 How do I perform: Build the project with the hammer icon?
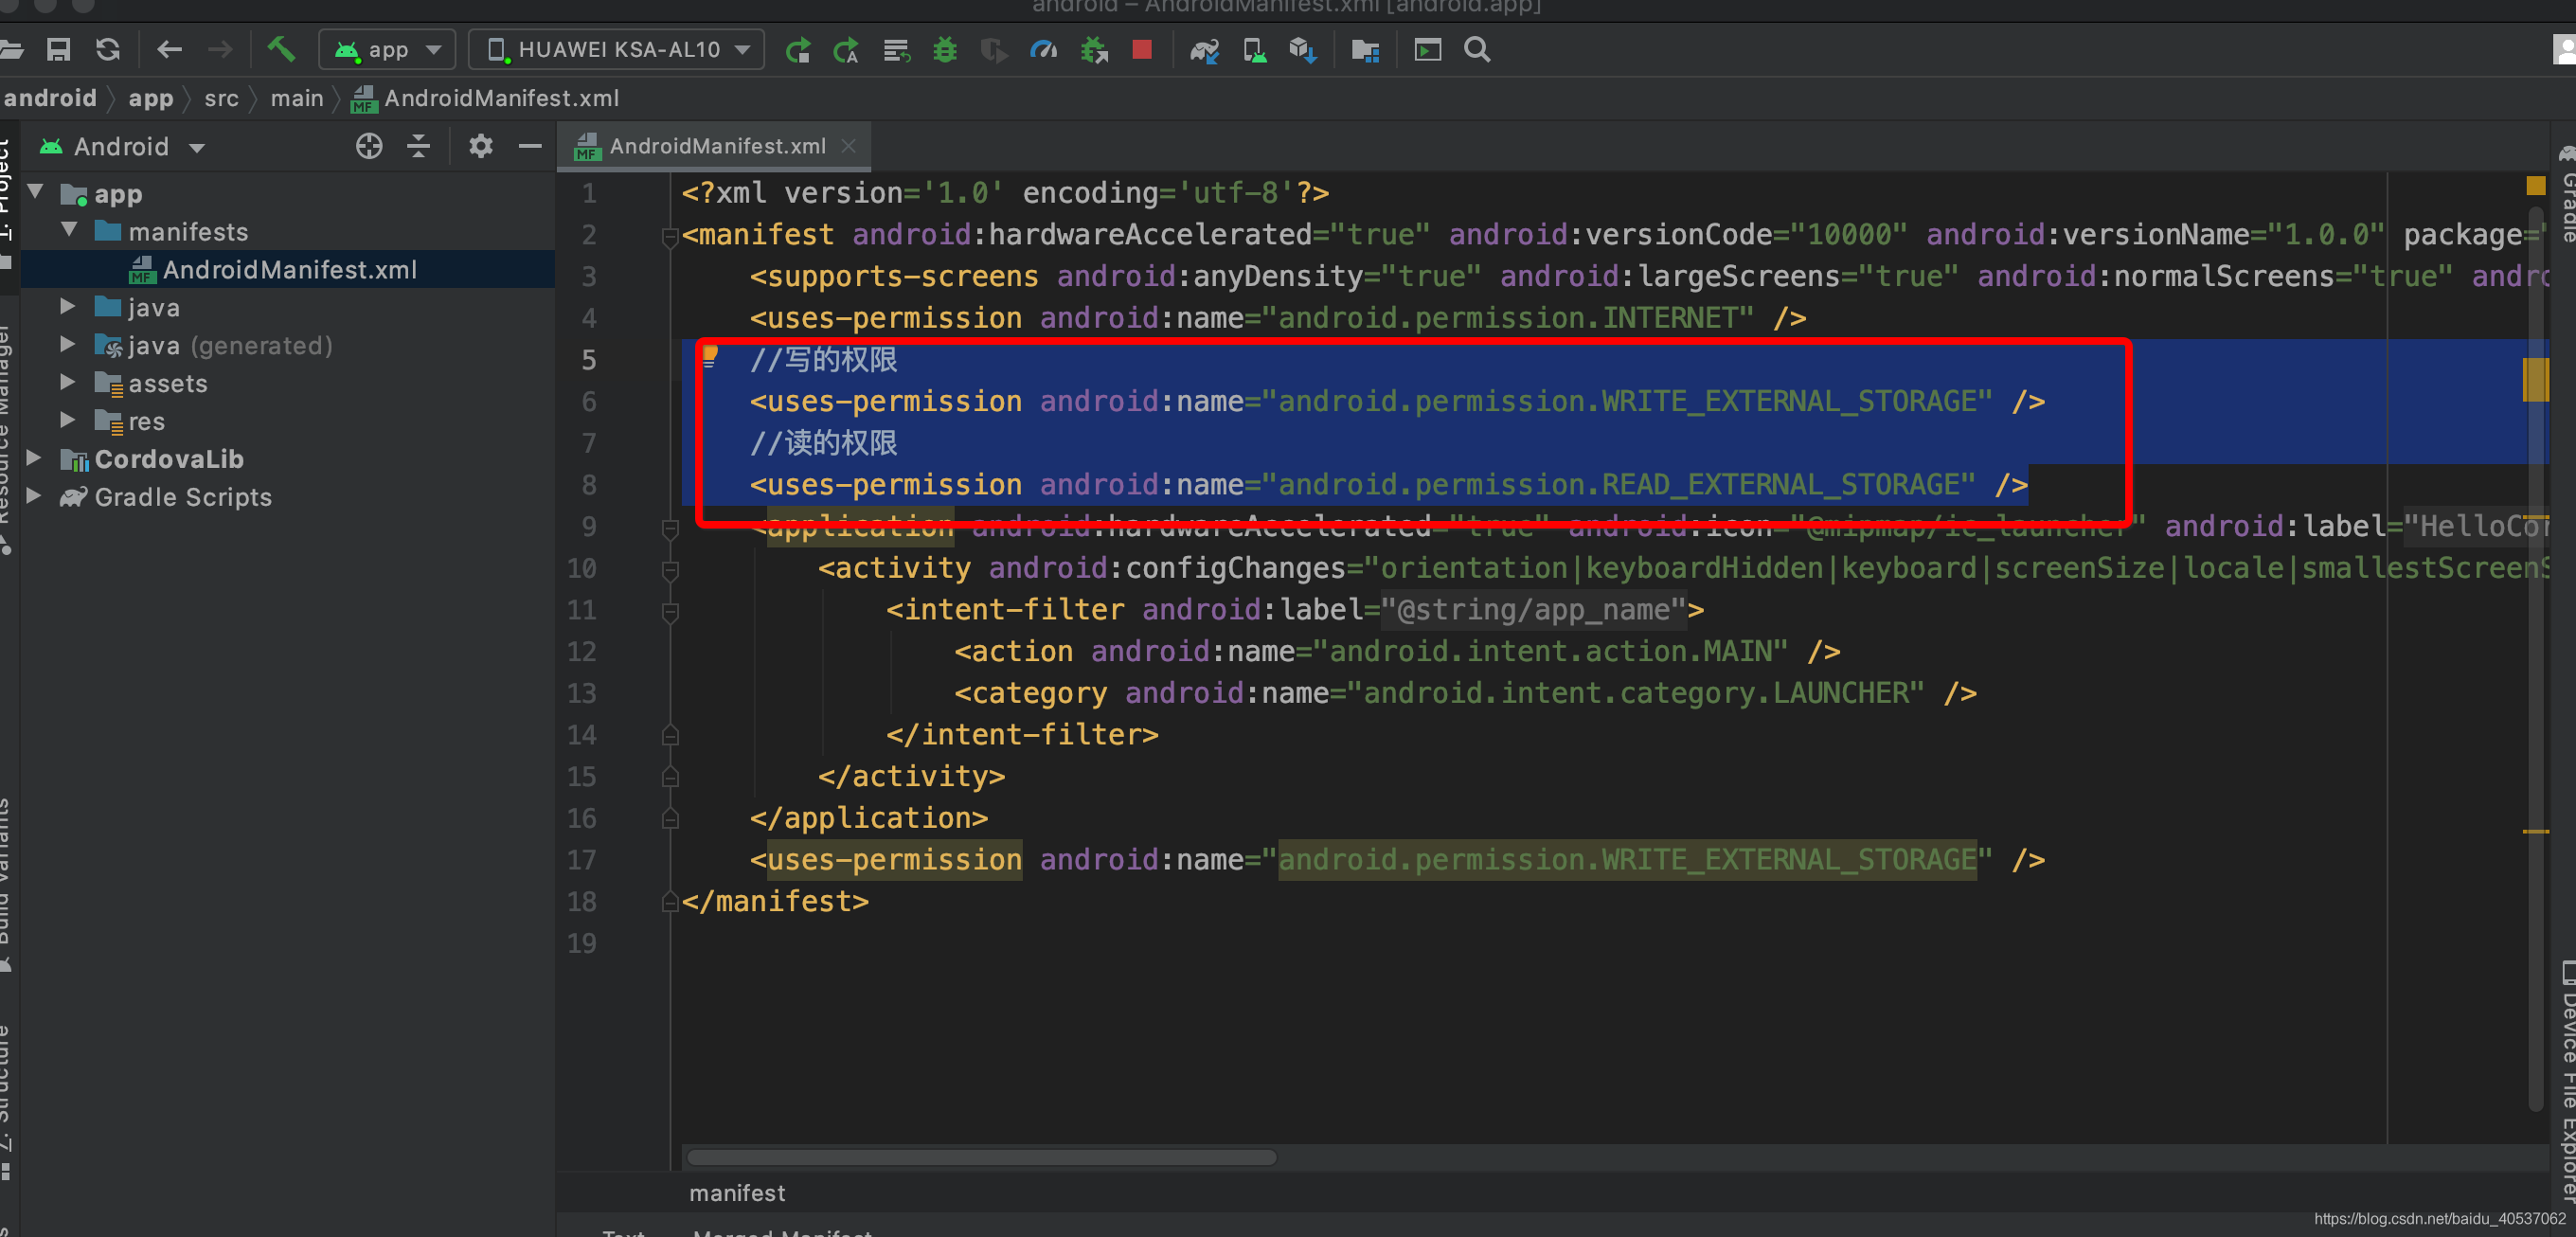click(281, 48)
